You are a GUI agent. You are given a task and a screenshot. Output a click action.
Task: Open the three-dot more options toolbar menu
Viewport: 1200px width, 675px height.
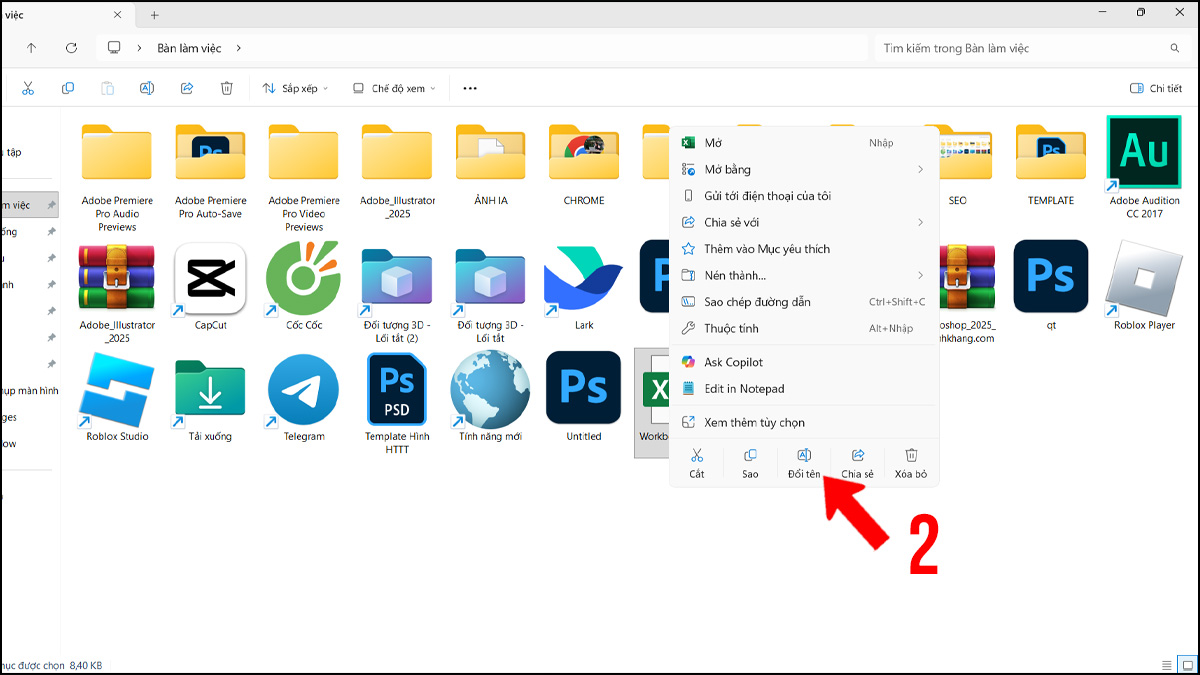[470, 88]
